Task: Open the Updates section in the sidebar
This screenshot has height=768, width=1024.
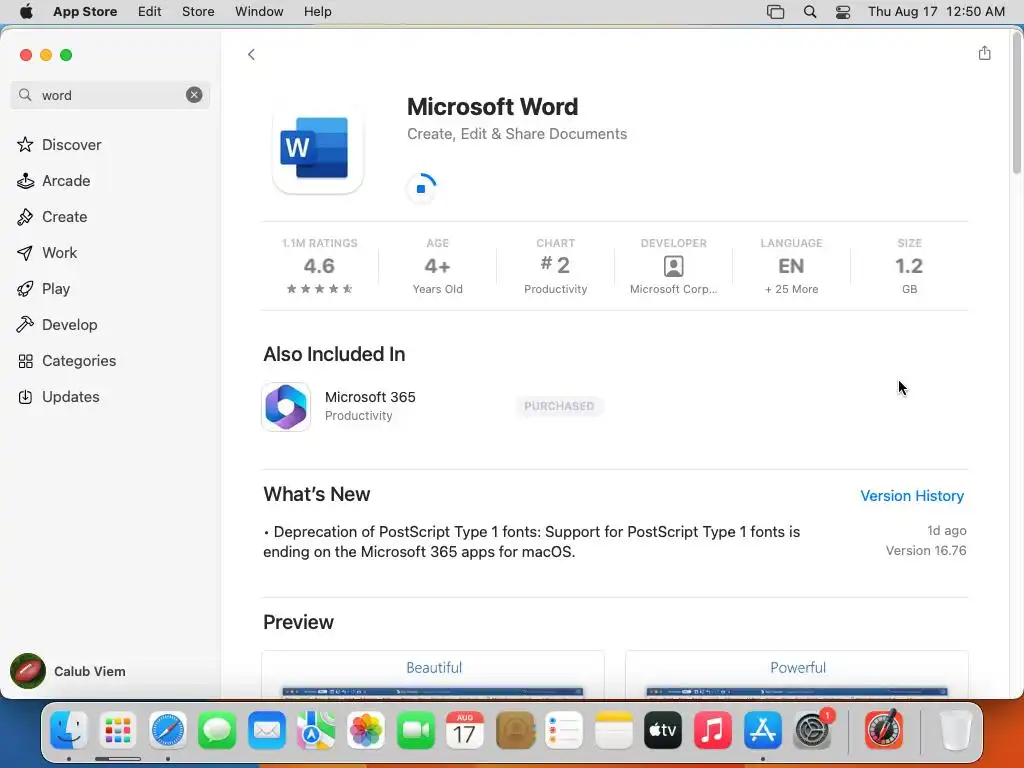Action: (x=59, y=396)
